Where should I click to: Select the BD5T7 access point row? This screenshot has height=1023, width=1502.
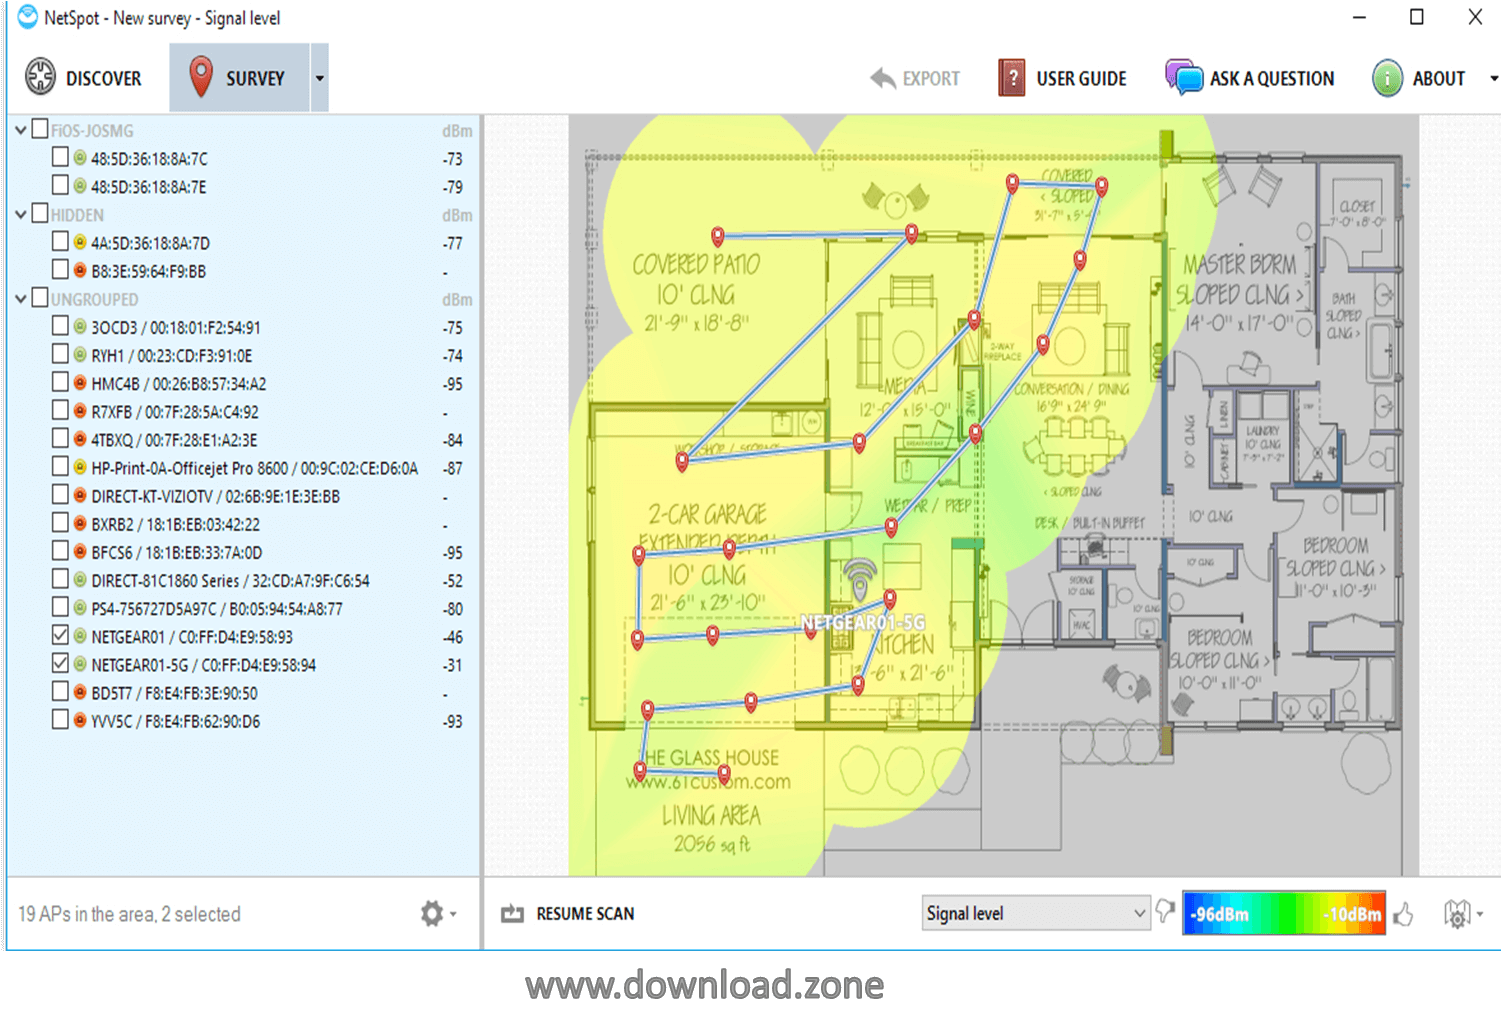(243, 693)
